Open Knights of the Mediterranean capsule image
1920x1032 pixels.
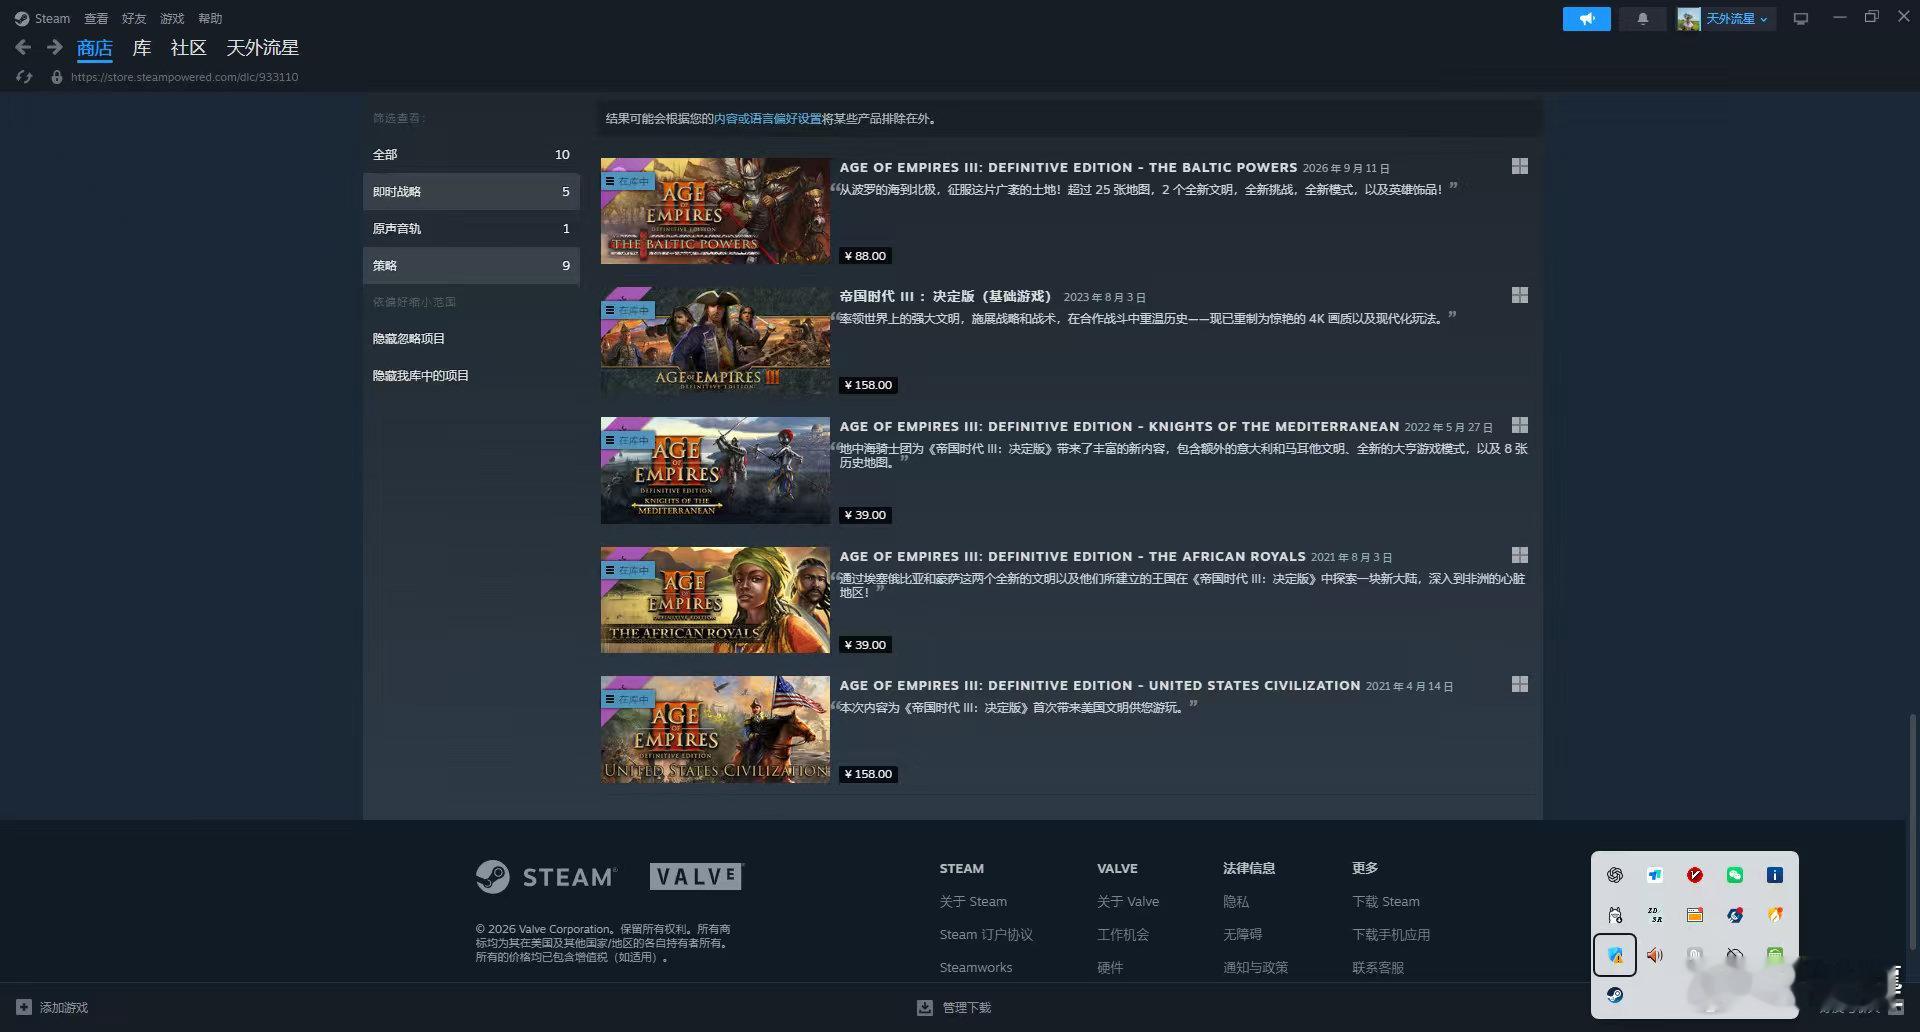pos(715,470)
